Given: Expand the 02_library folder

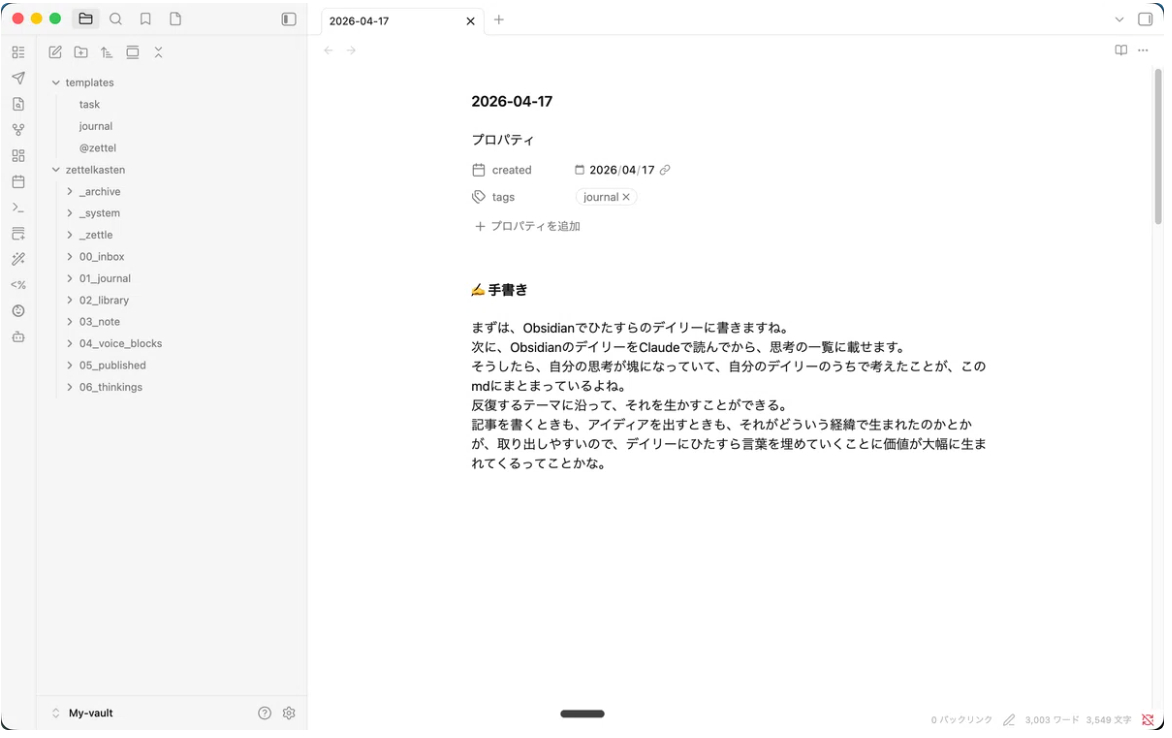Looking at the screenshot, I should 70,301.
